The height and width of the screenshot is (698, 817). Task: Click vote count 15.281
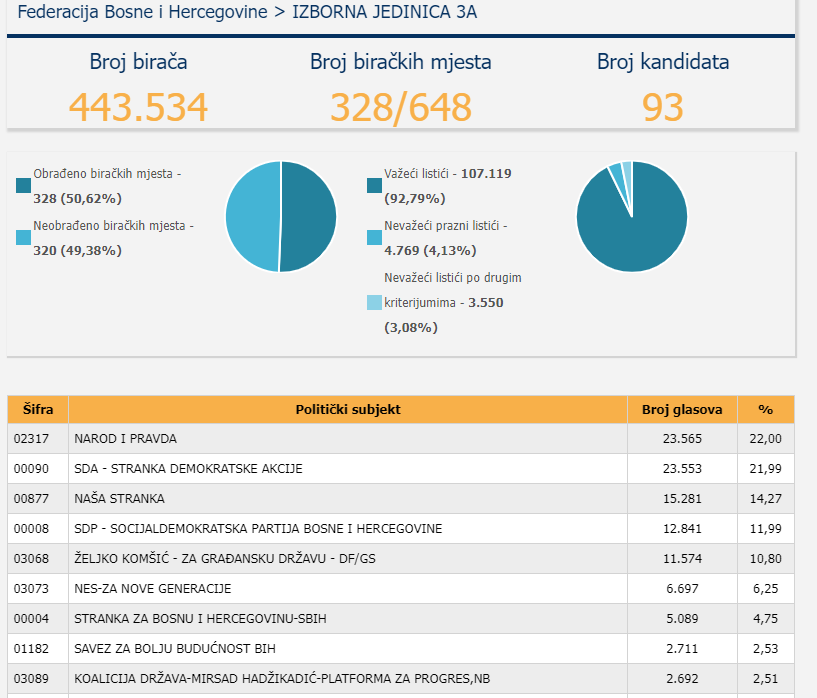pyautogui.click(x=683, y=498)
